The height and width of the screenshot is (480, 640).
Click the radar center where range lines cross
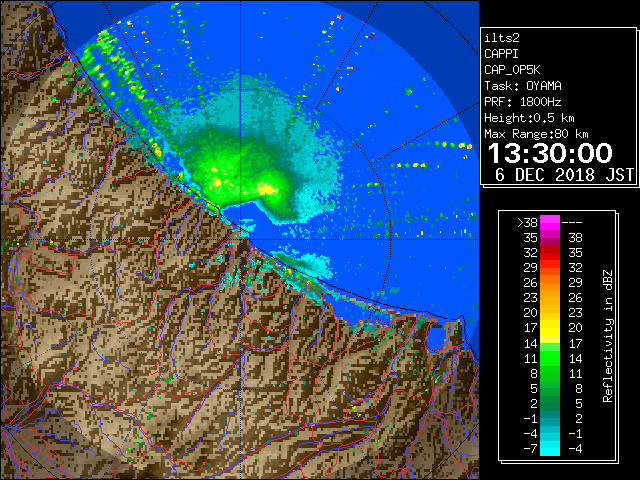[241, 240]
